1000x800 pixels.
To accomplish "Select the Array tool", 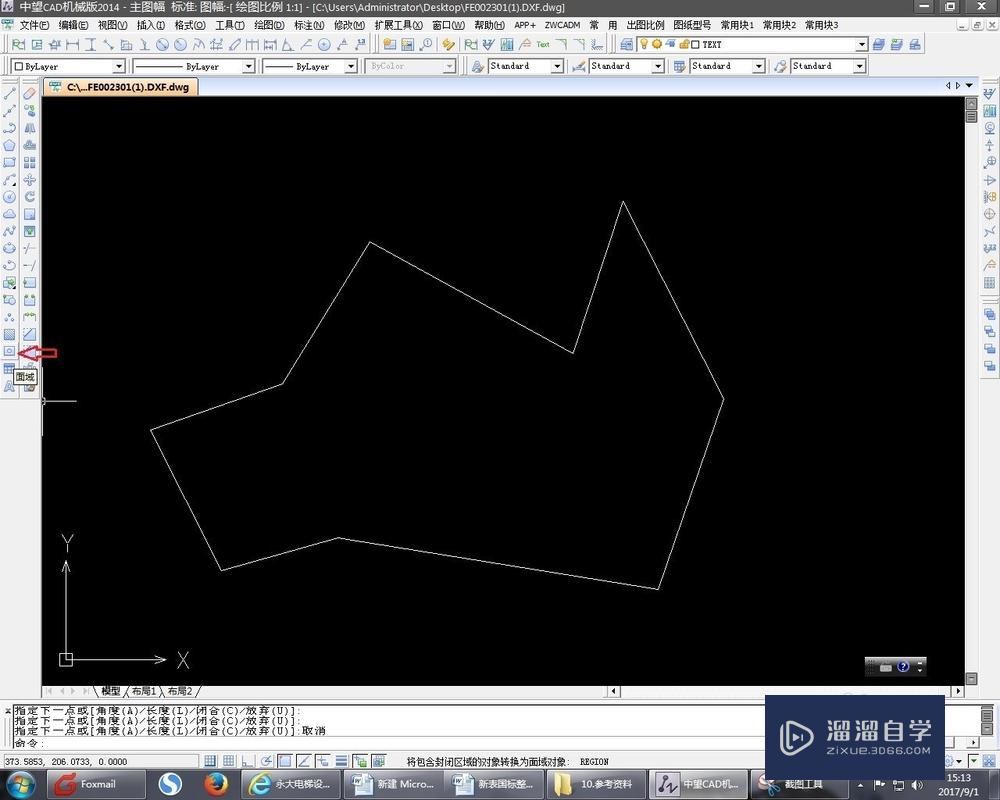I will pos(29,162).
